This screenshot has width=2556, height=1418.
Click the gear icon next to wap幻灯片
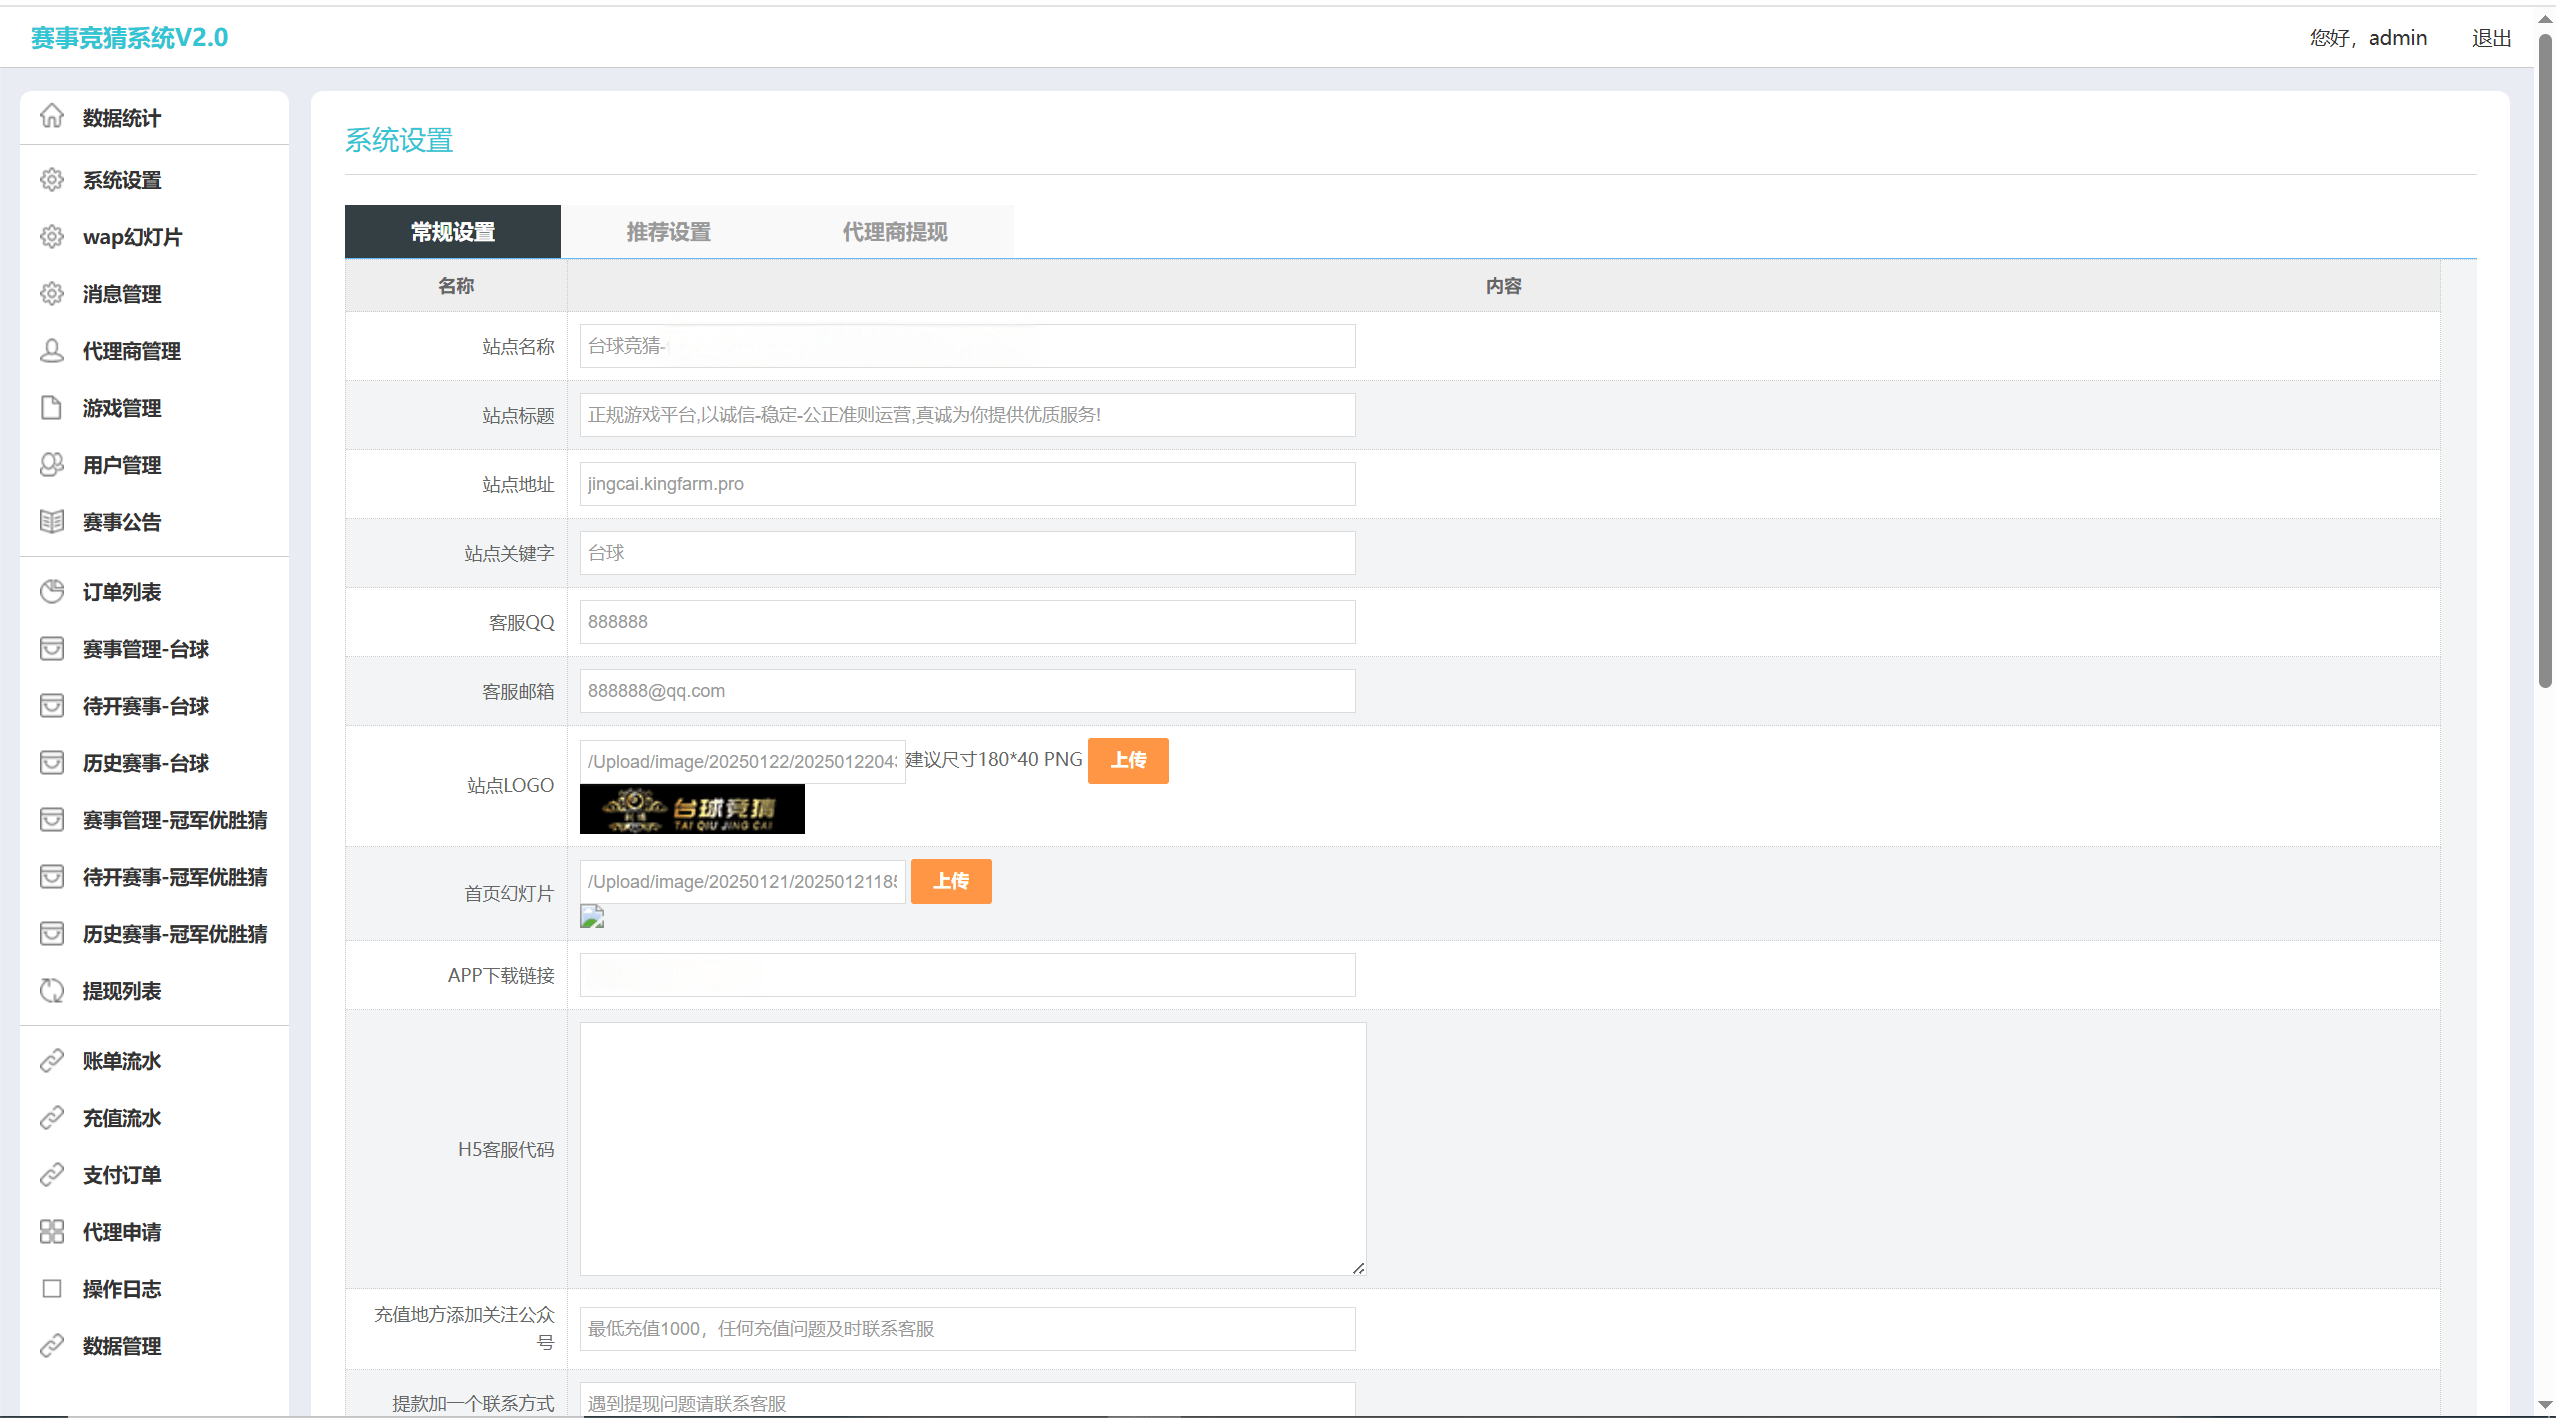pyautogui.click(x=52, y=237)
